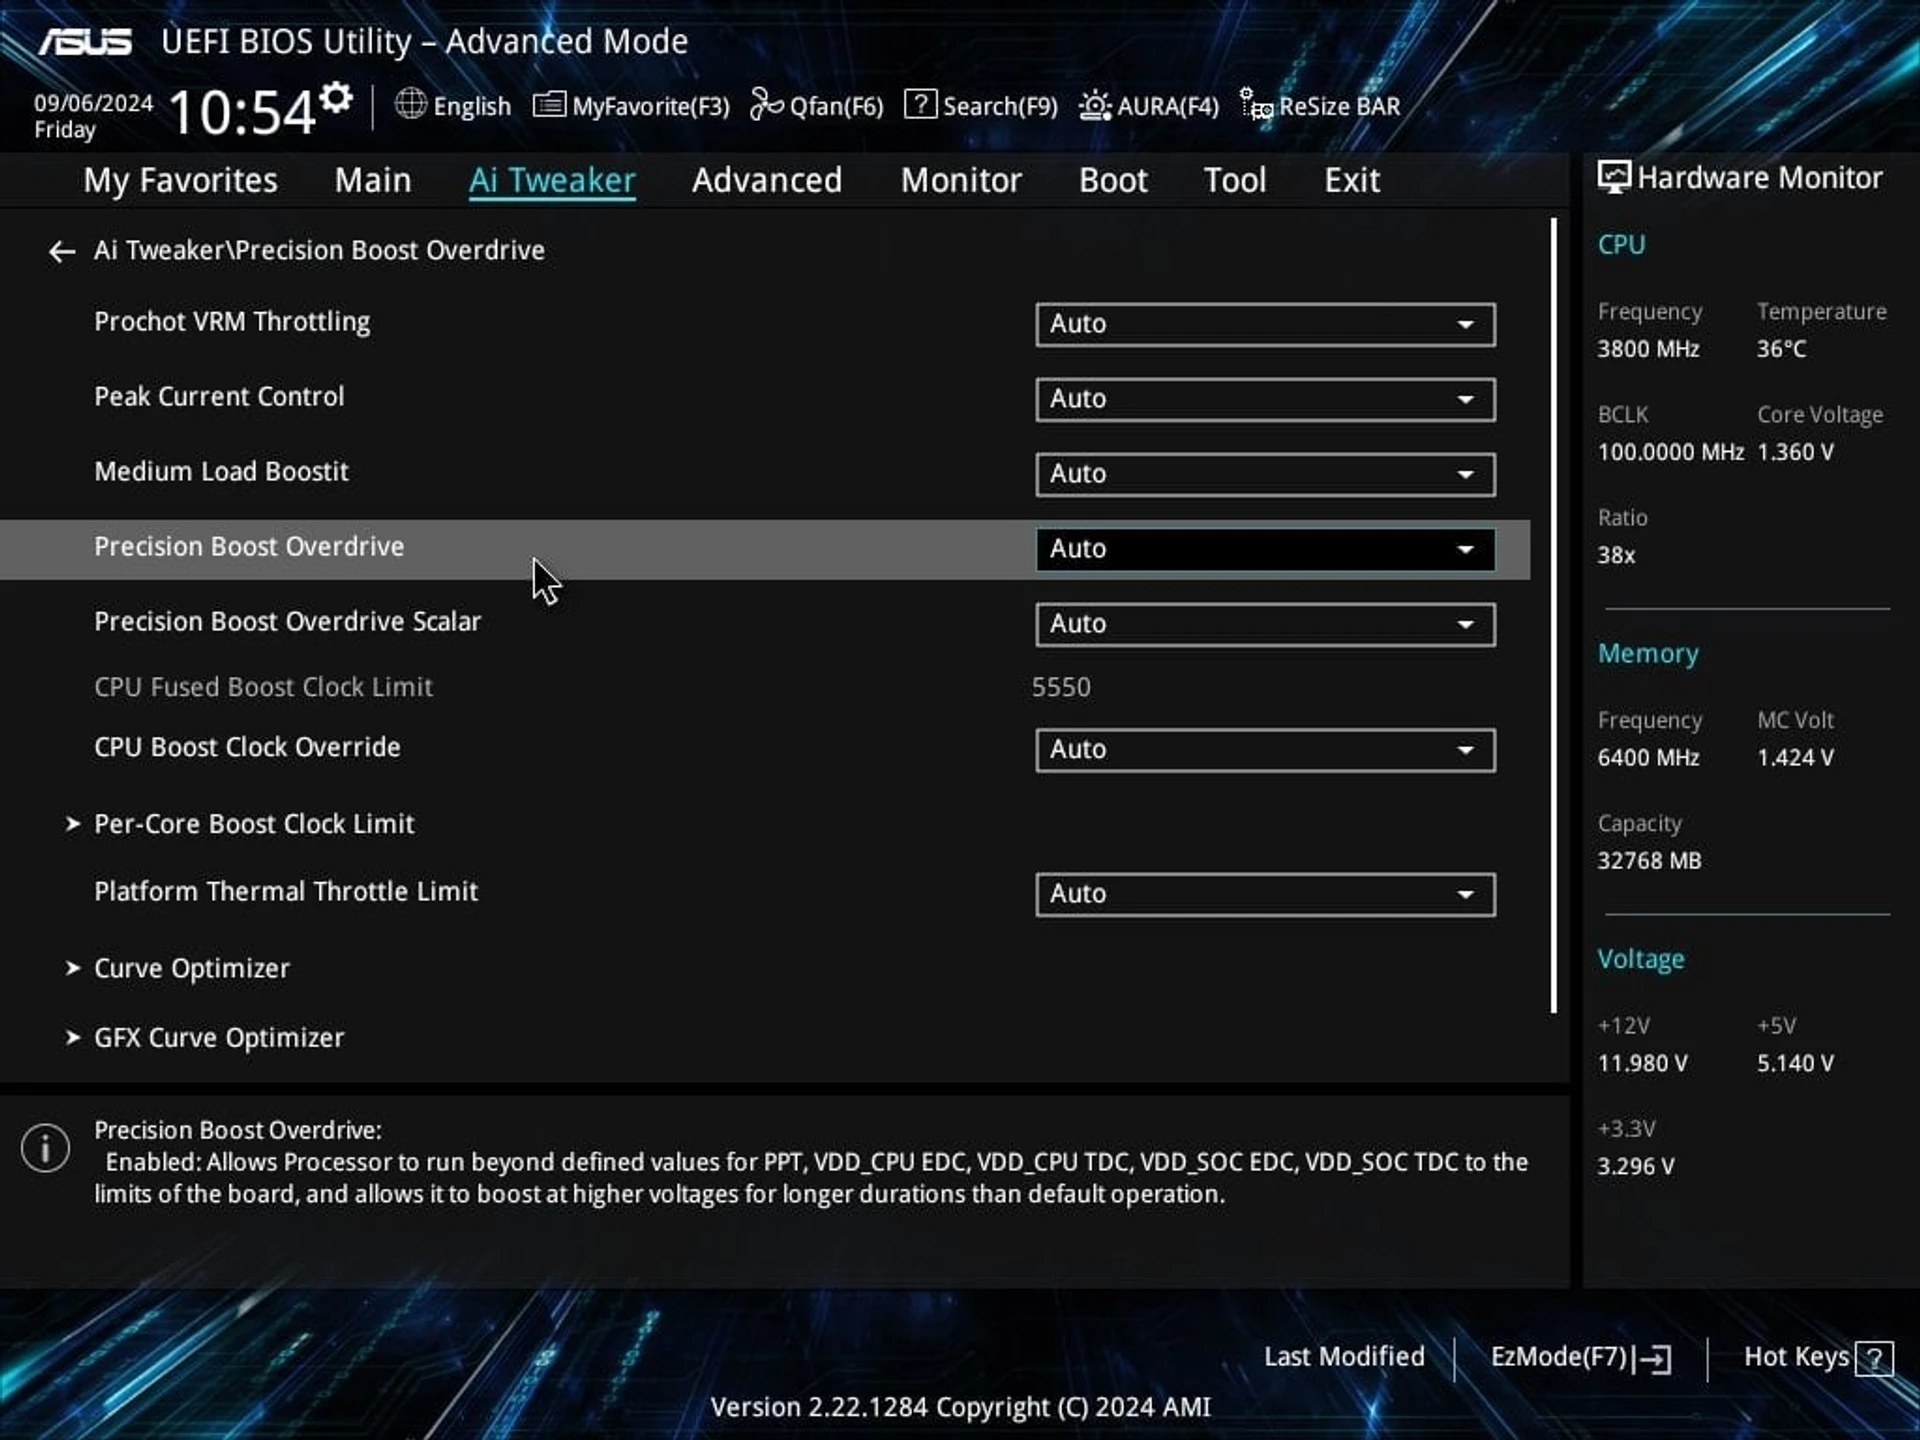Open Prochot VRM Throttling dropdown

[1265, 324]
